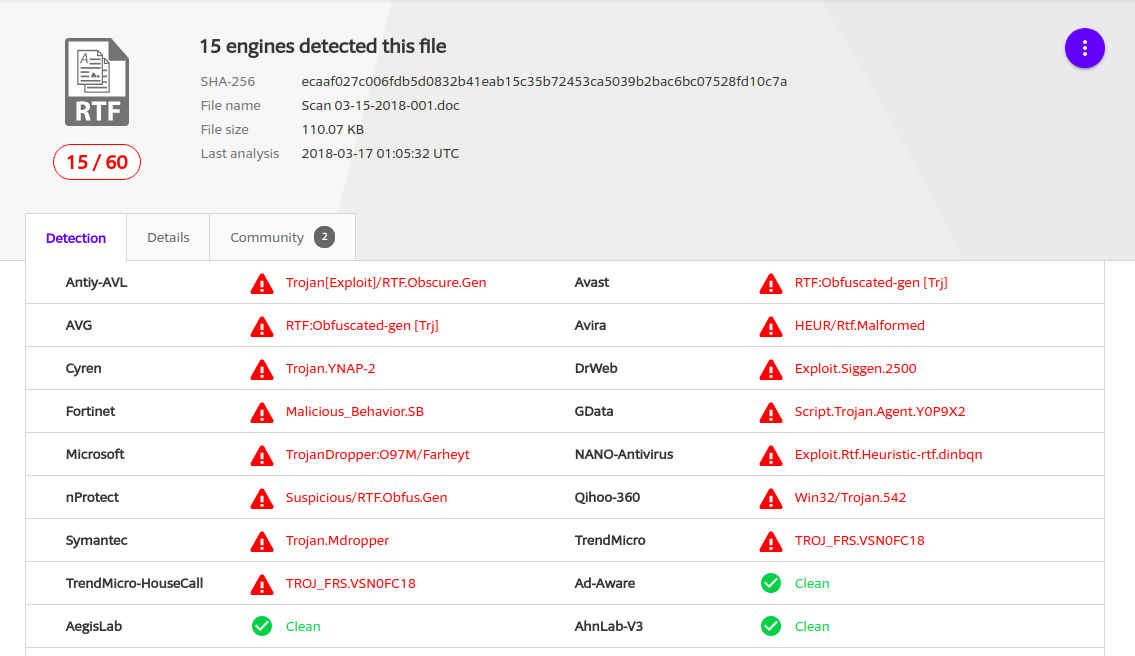Click the green checkmark for AhnLab-V3
Image resolution: width=1135 pixels, height=656 pixels.
point(771,626)
